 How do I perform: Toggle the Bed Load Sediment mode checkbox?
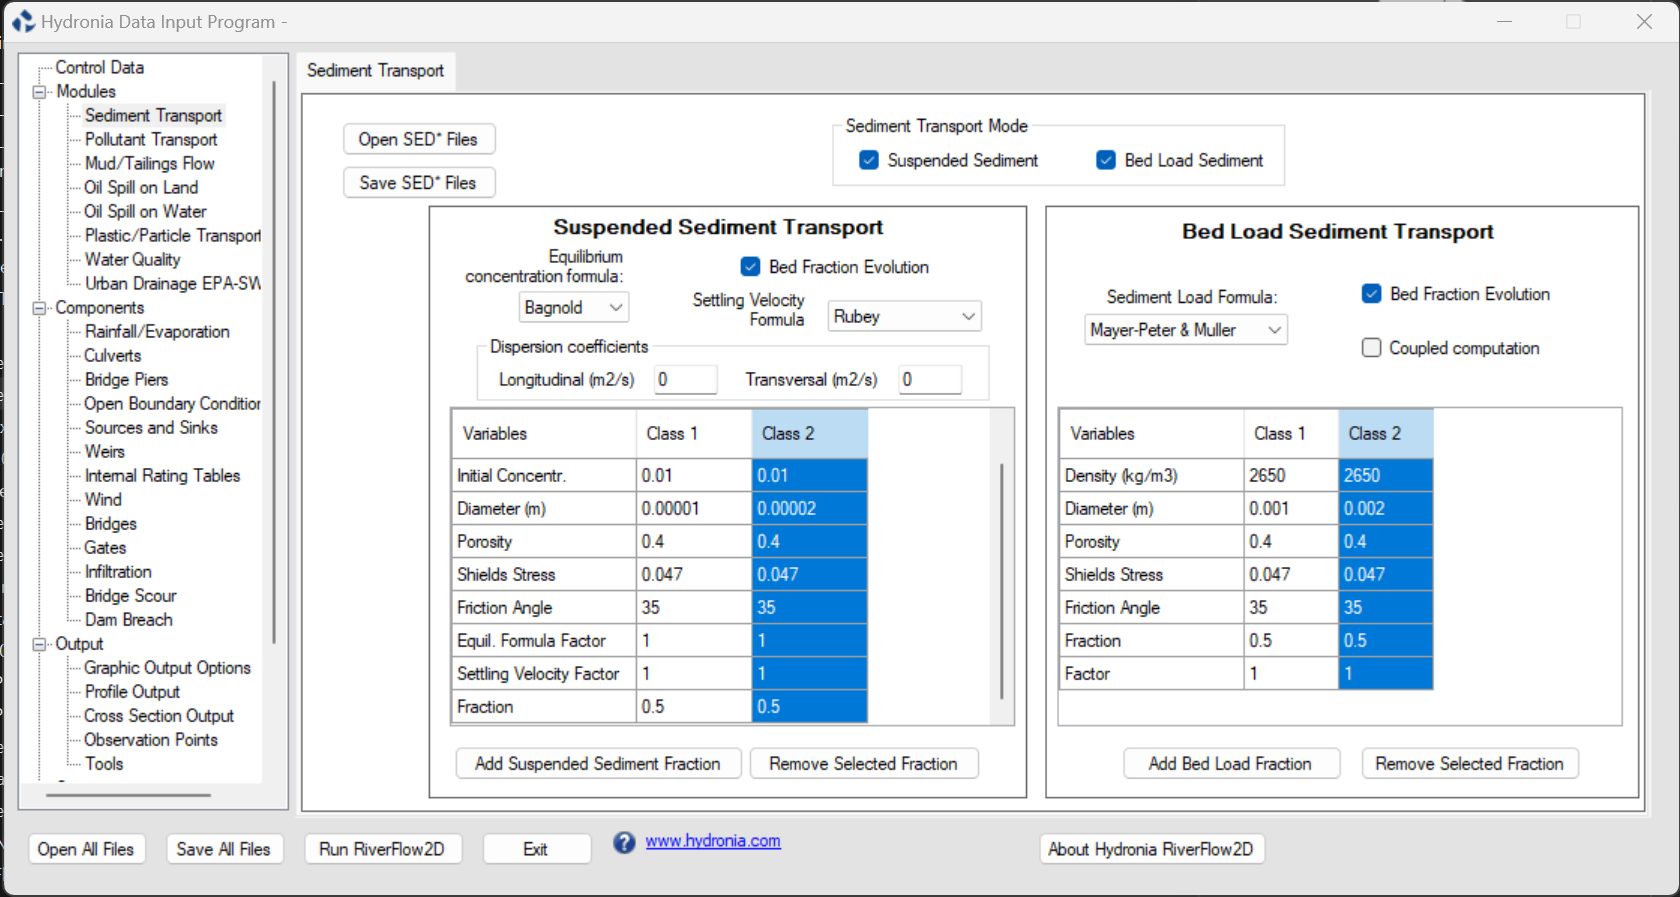pos(1106,160)
